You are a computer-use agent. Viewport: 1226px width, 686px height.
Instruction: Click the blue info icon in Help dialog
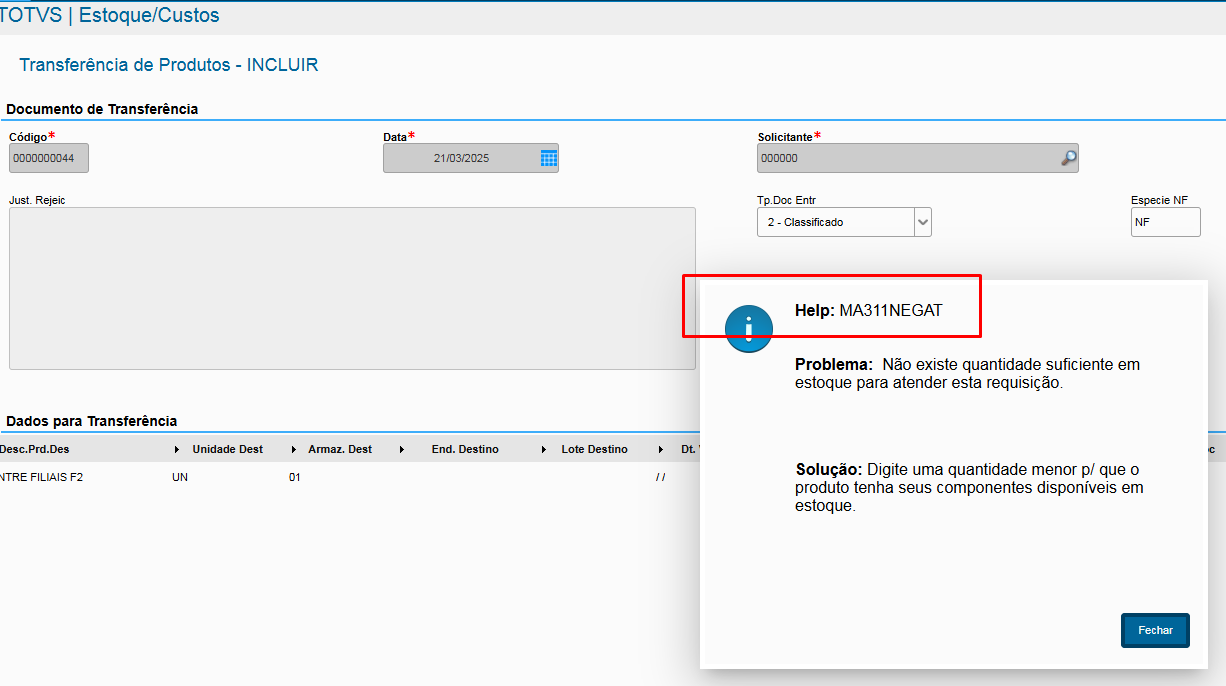[749, 328]
